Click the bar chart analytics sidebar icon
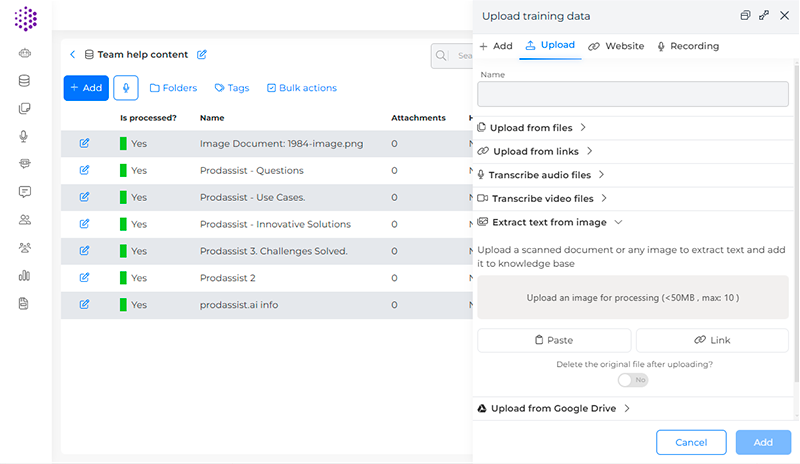 pyautogui.click(x=25, y=275)
